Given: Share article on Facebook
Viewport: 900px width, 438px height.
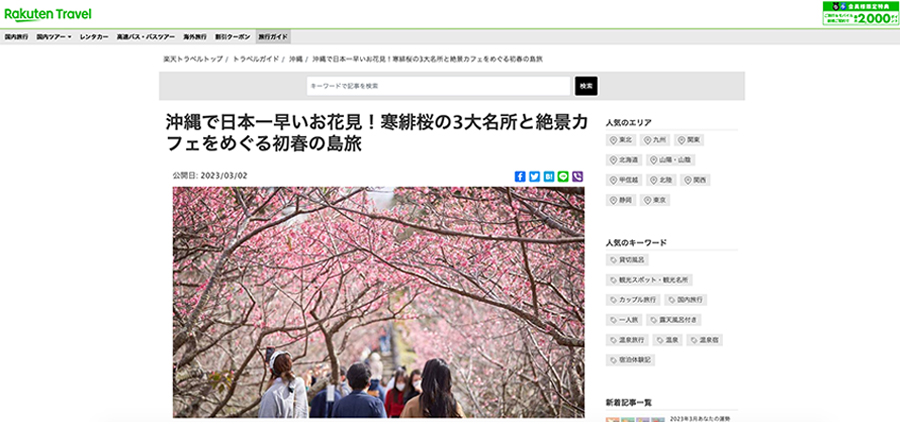Looking at the screenshot, I should pos(520,176).
